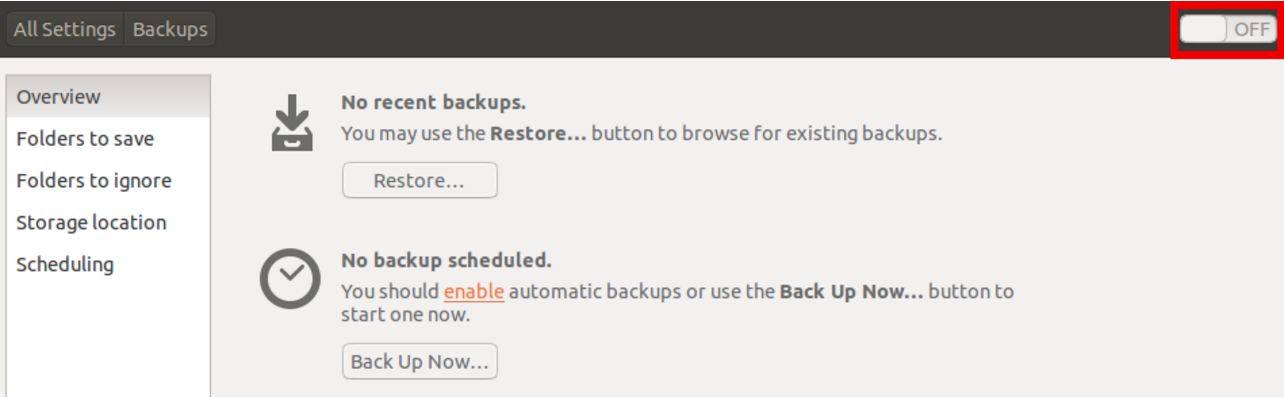Image resolution: width=1284 pixels, height=398 pixels.
Task: Click the No backup scheduled heading
Action: (446, 261)
